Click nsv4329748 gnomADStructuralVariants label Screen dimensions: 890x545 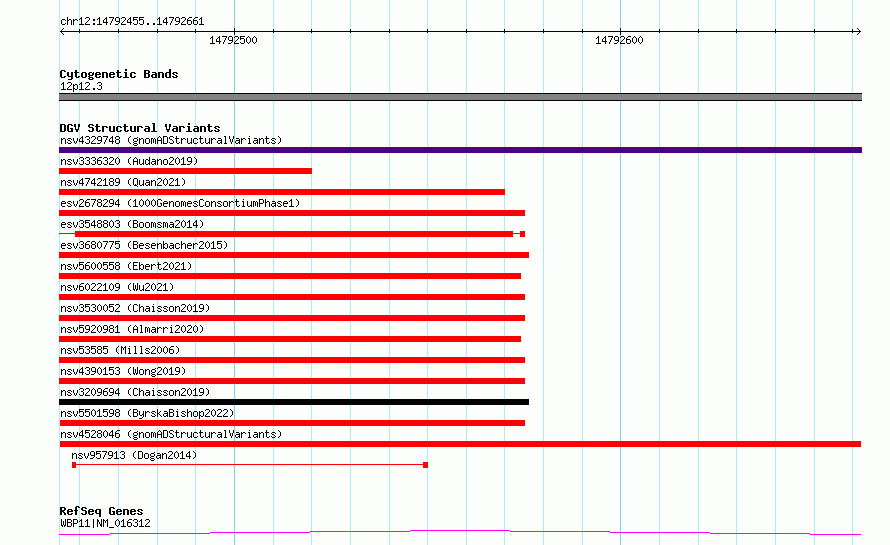point(171,140)
